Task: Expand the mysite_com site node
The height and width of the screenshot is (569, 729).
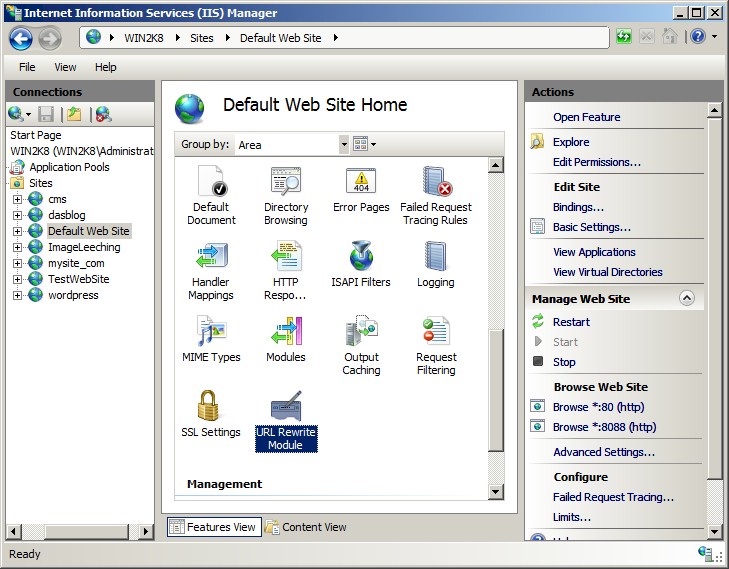Action: pyautogui.click(x=17, y=263)
